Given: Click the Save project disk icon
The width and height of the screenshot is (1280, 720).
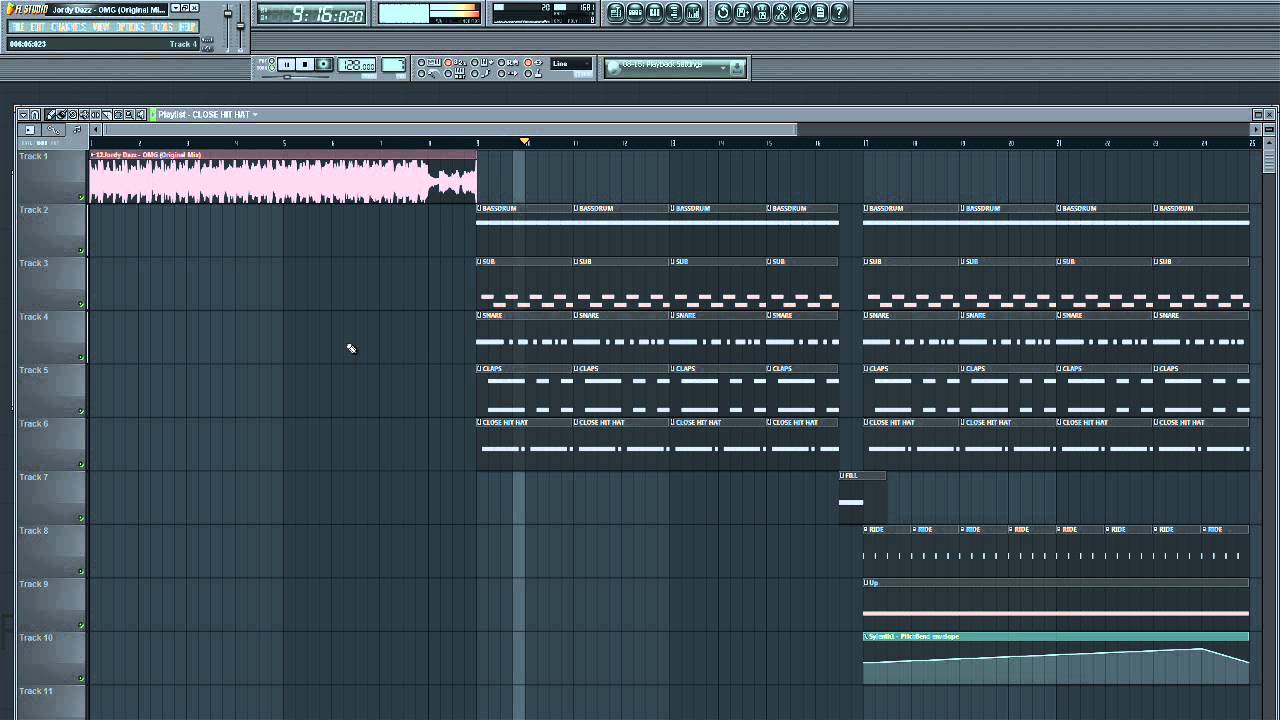Looking at the screenshot, I should click(x=761, y=12).
